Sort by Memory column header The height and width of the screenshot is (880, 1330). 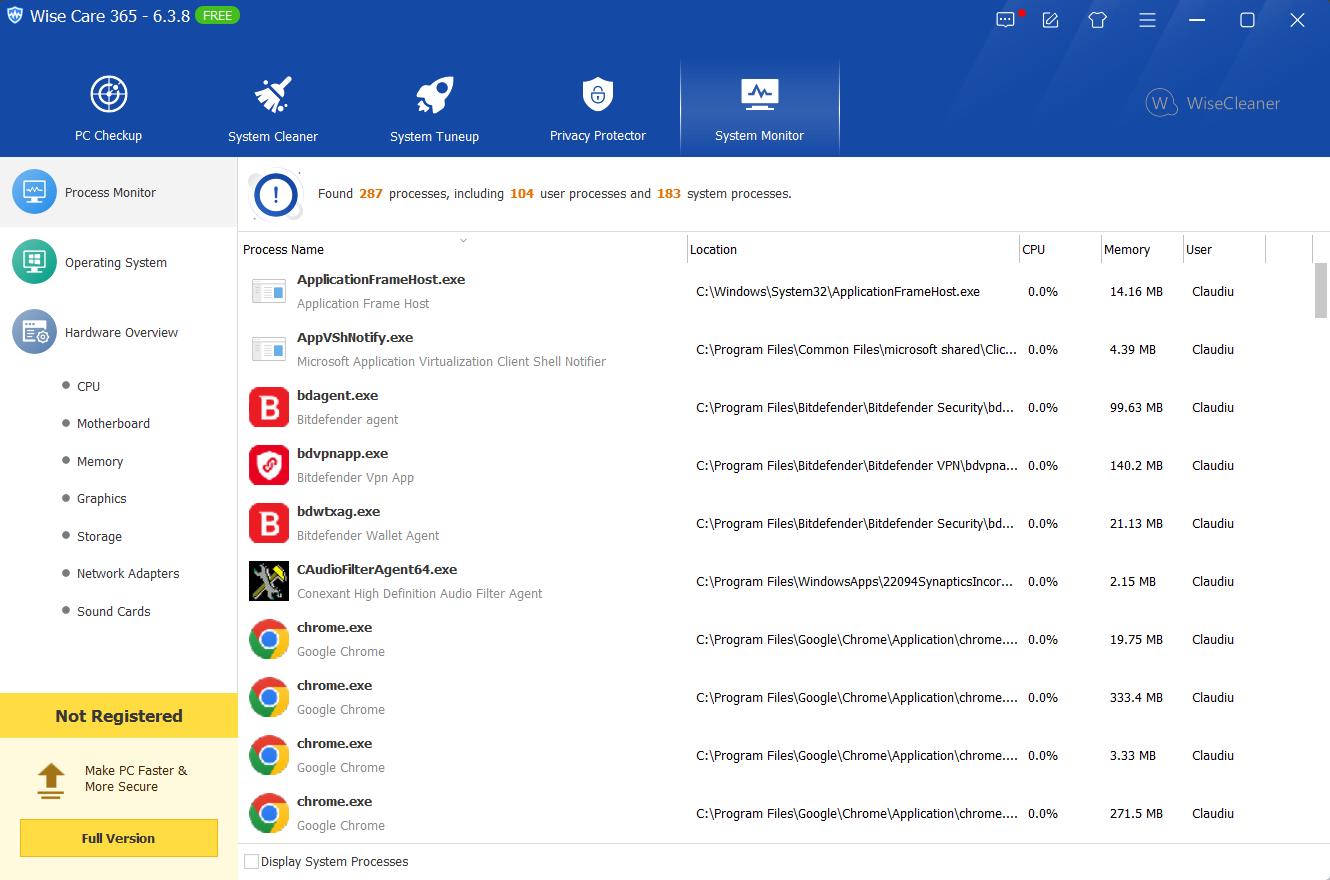click(x=1127, y=249)
